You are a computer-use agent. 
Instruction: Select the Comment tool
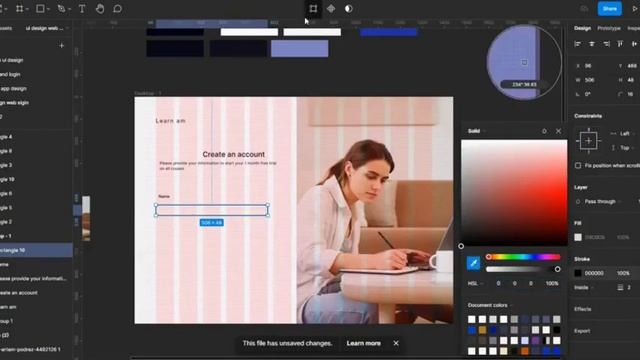tap(118, 9)
